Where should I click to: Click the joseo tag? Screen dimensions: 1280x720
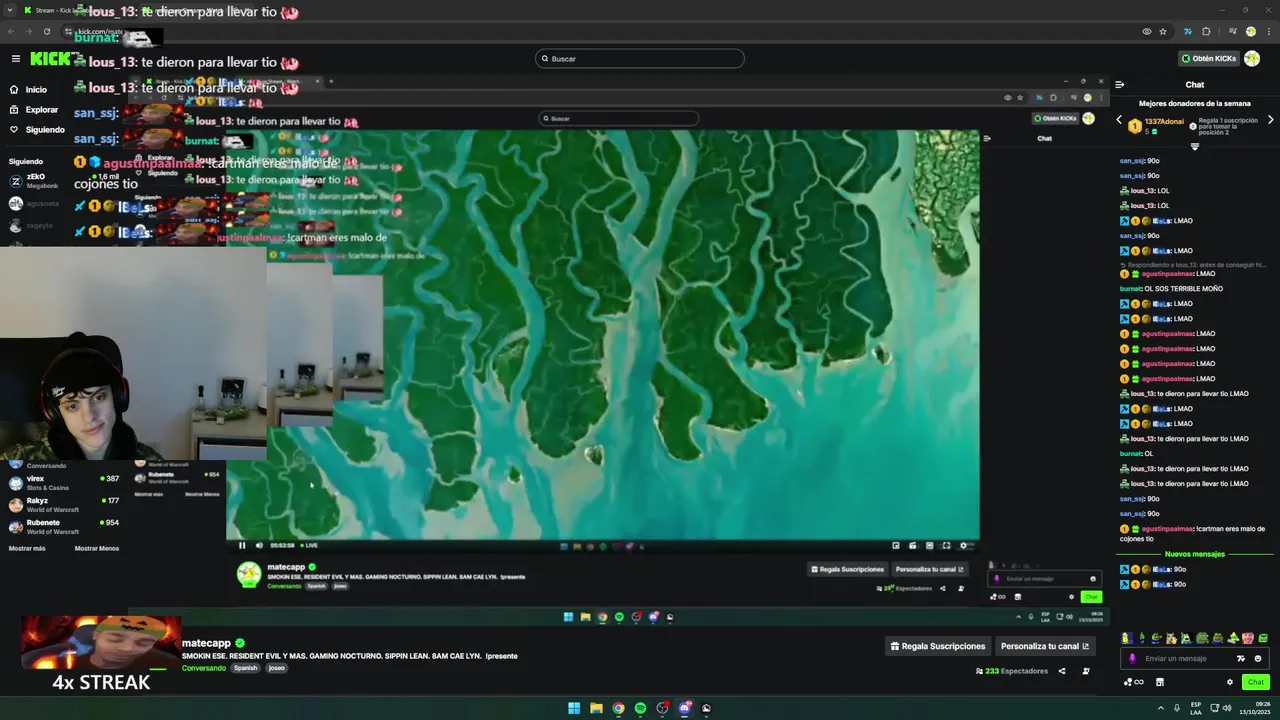pyautogui.click(x=277, y=668)
